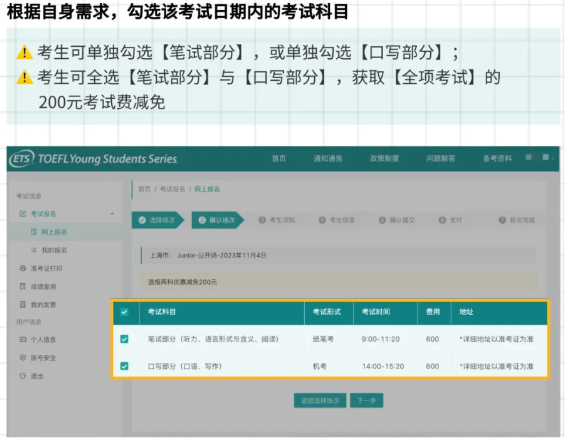Click the 纸笔考 format cell
The image size is (565, 438).
(x=323, y=339)
